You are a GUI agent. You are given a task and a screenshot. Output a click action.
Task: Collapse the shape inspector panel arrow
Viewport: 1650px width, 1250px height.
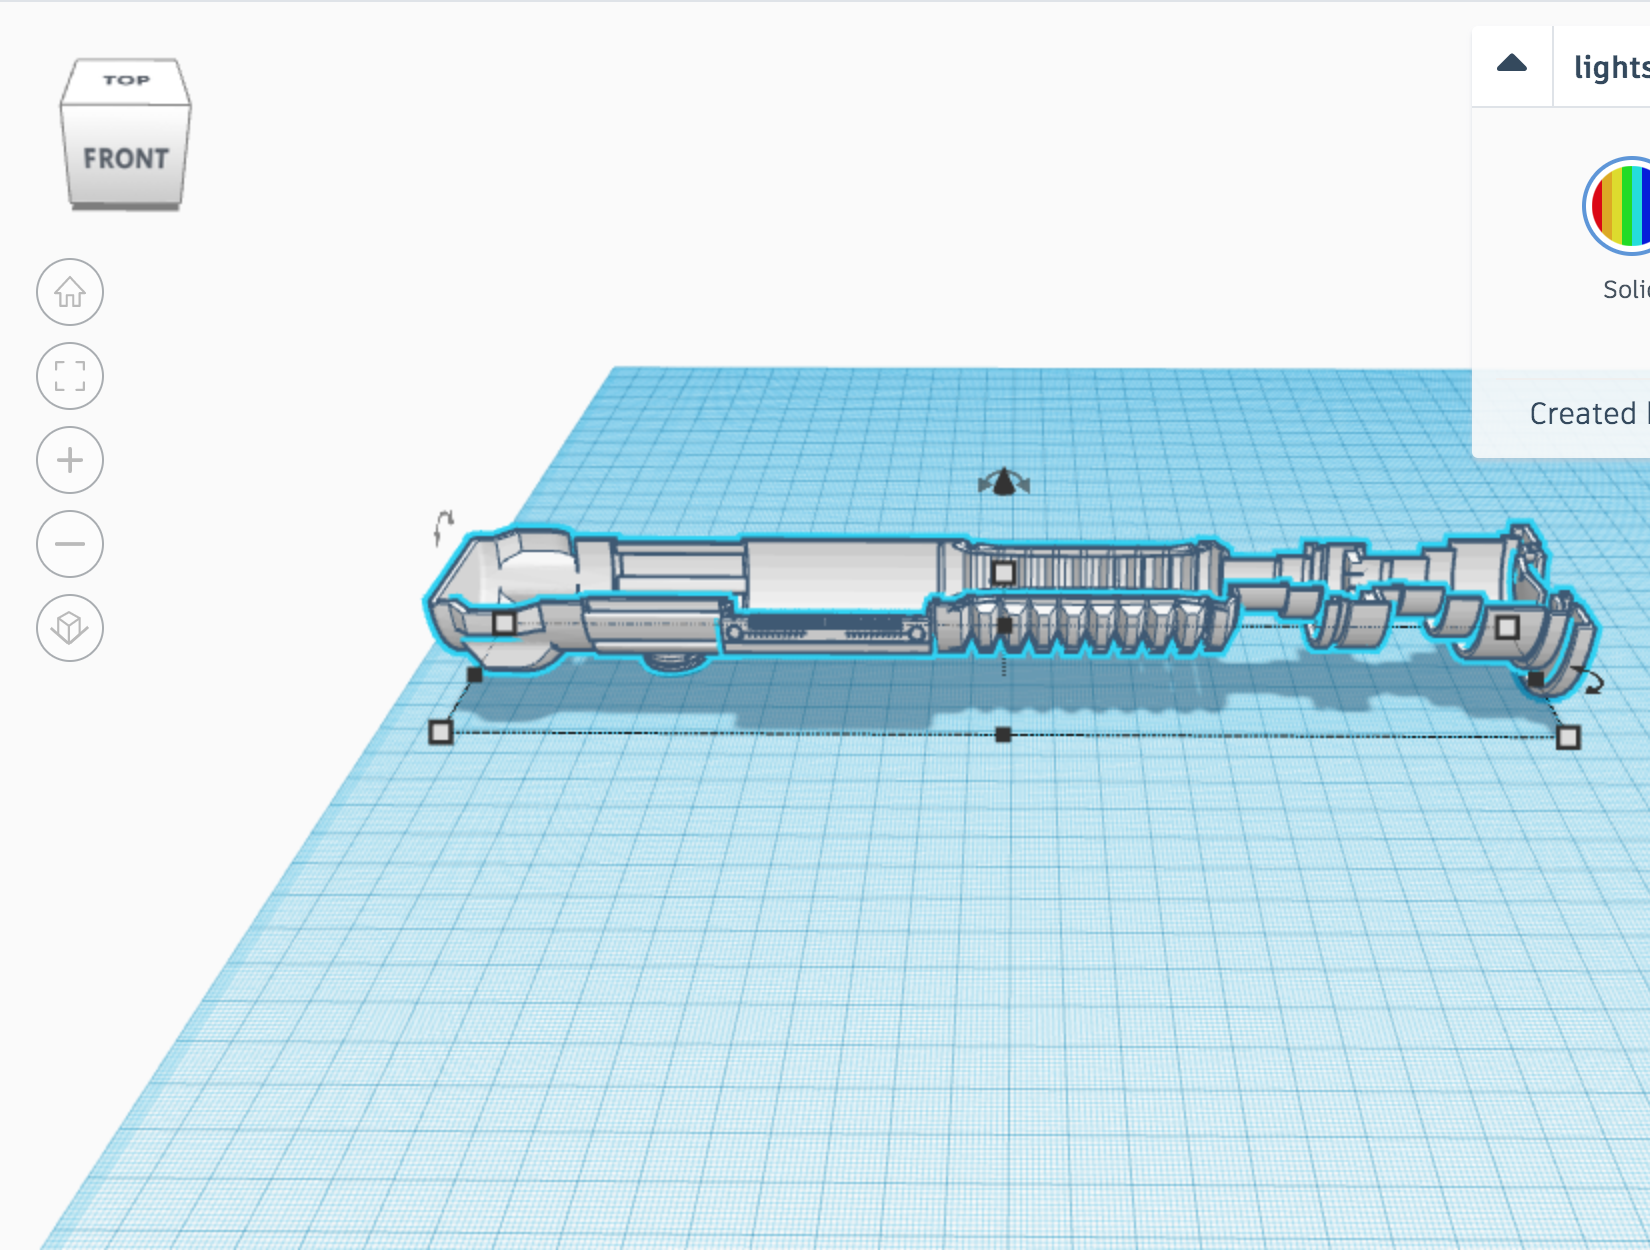tap(1512, 65)
